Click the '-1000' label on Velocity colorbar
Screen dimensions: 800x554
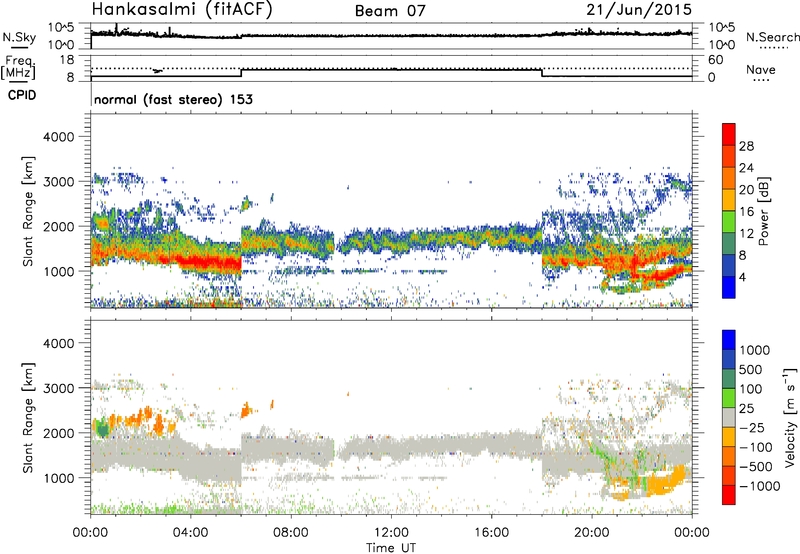pos(760,486)
